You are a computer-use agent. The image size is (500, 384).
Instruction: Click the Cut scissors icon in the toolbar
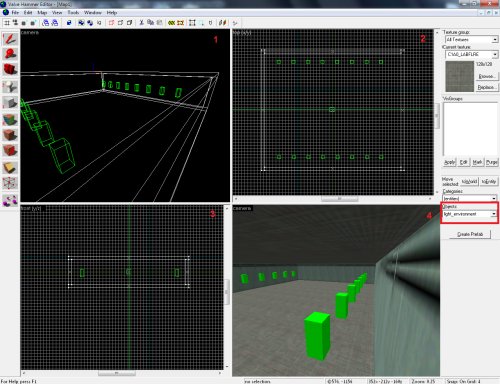tap(141, 23)
